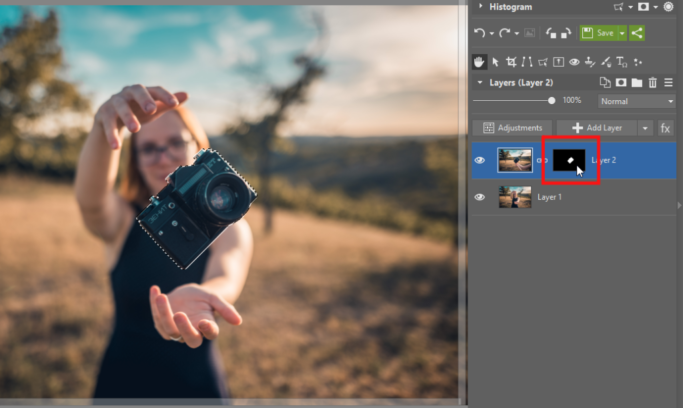Click the Layer 2 name
This screenshot has height=408, width=683.
click(x=604, y=160)
